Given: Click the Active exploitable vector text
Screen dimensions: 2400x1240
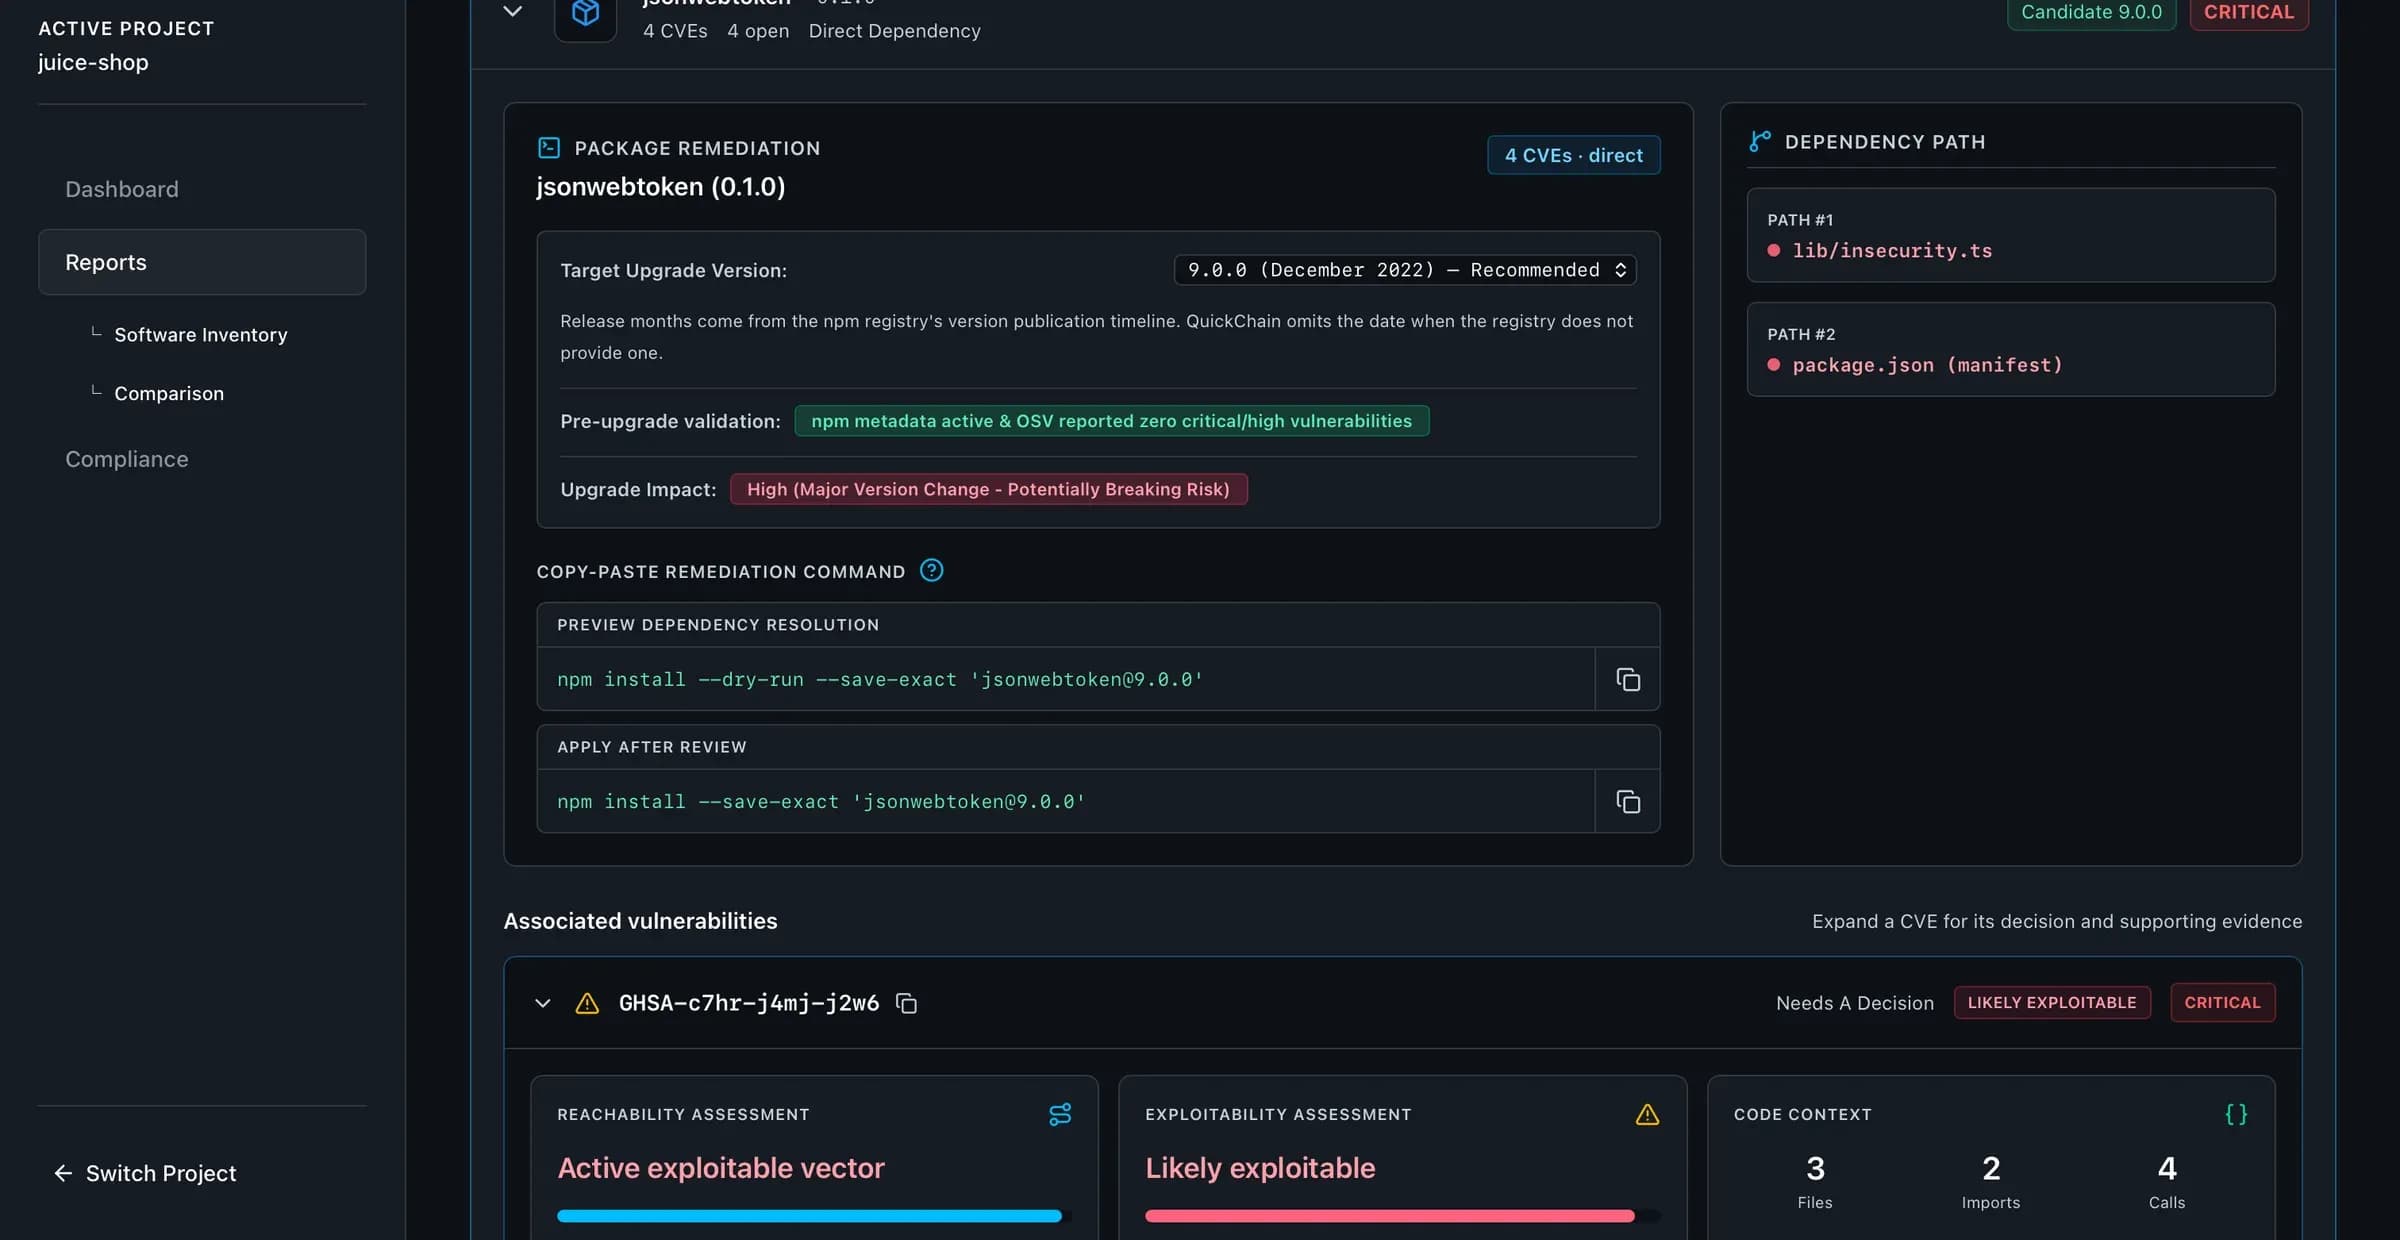Looking at the screenshot, I should click(x=720, y=1168).
